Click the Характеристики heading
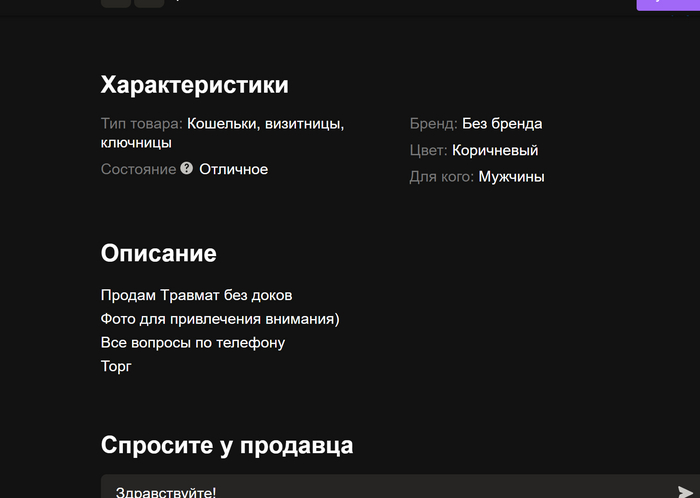700x498 pixels. pyautogui.click(x=195, y=84)
